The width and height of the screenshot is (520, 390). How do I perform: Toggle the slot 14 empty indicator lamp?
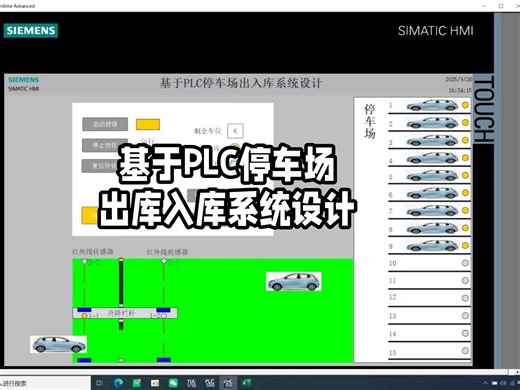pos(465,333)
